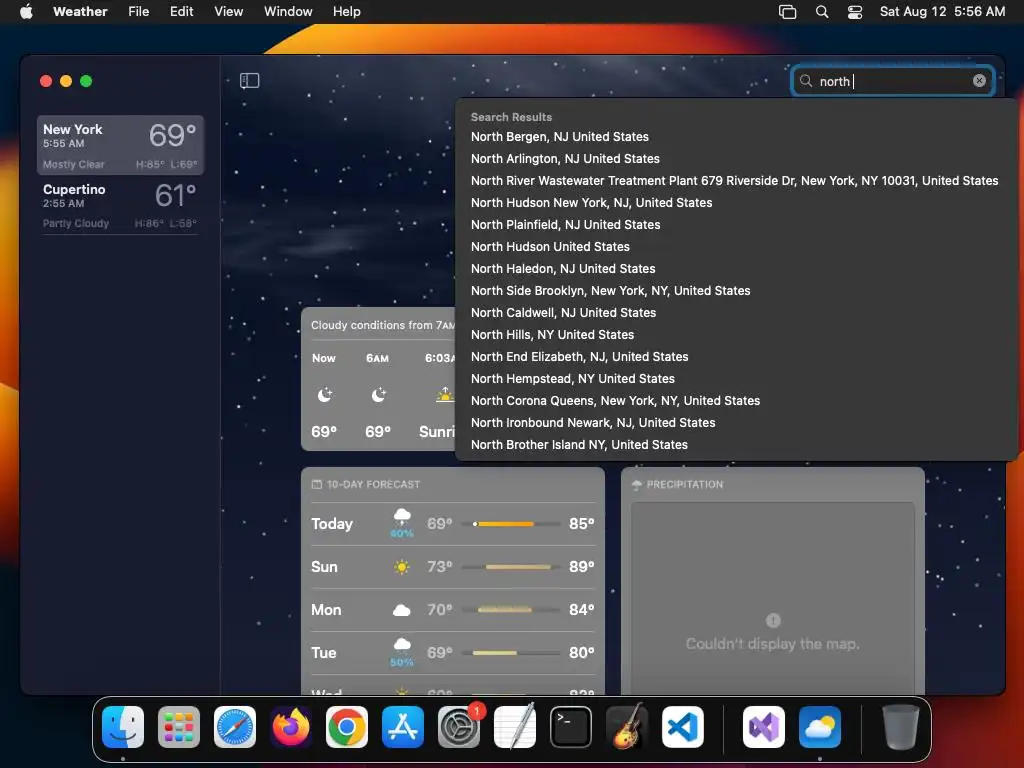Open GarageBand from the Dock

(627, 727)
